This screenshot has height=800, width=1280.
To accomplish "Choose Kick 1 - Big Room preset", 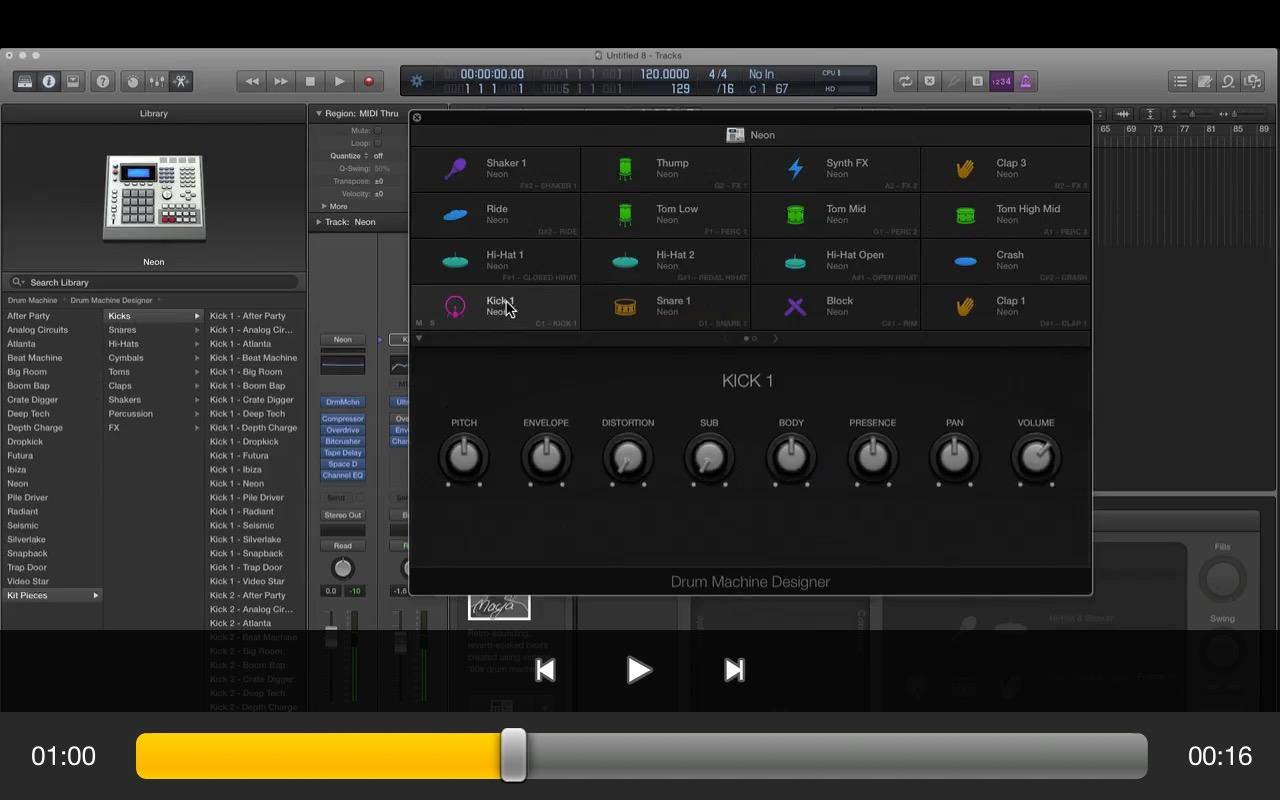I will pos(246,372).
